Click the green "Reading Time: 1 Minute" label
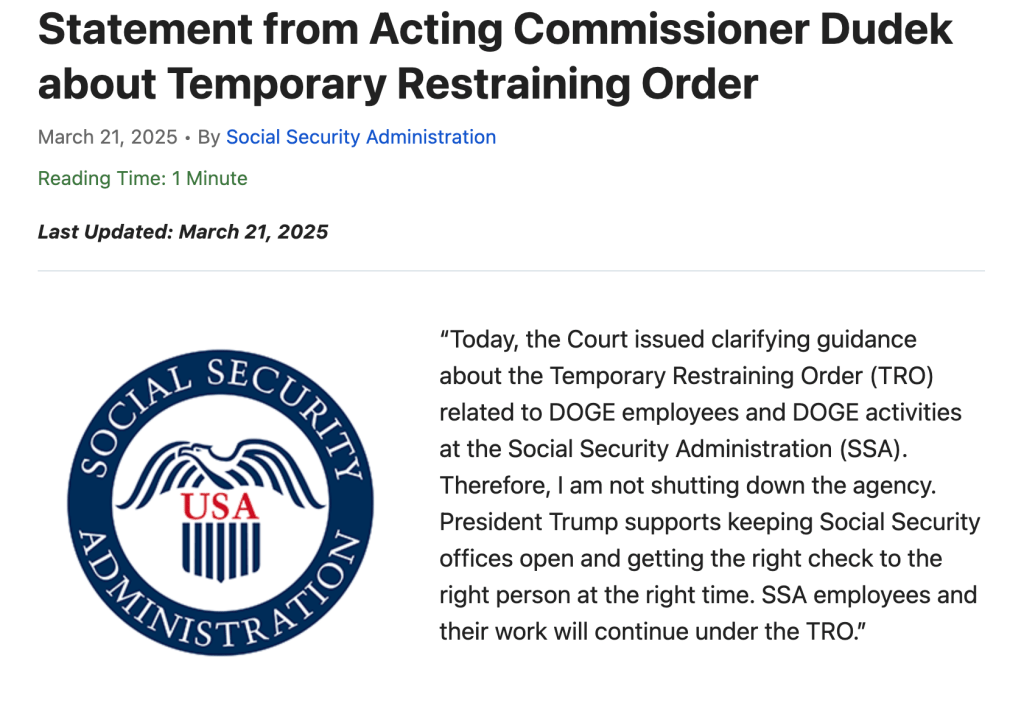Viewport: 1024px width, 717px height. [x=142, y=179]
